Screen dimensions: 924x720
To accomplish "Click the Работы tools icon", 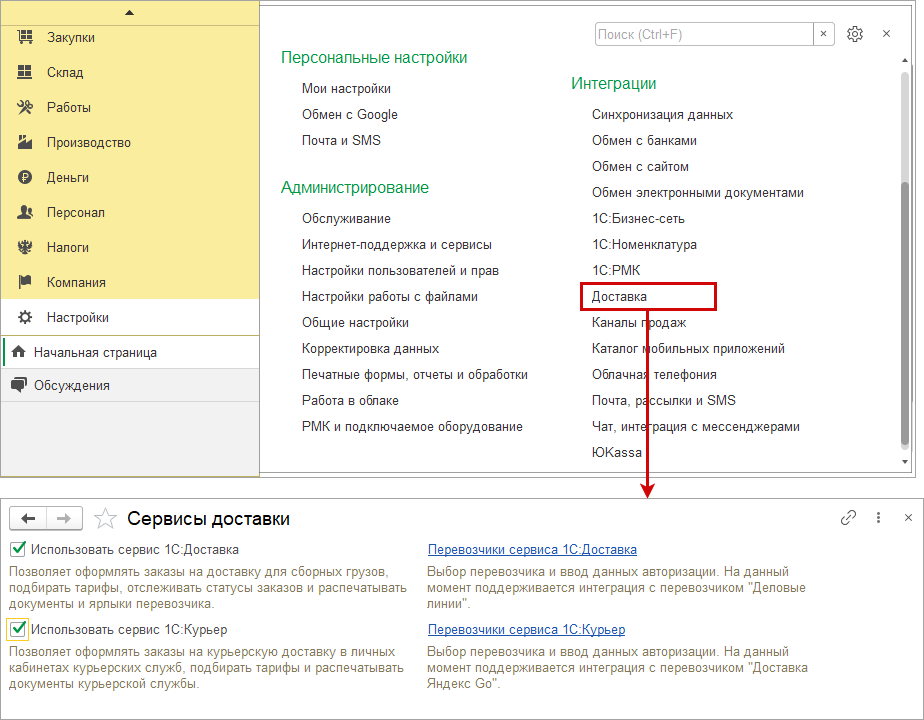I will (x=25, y=107).
